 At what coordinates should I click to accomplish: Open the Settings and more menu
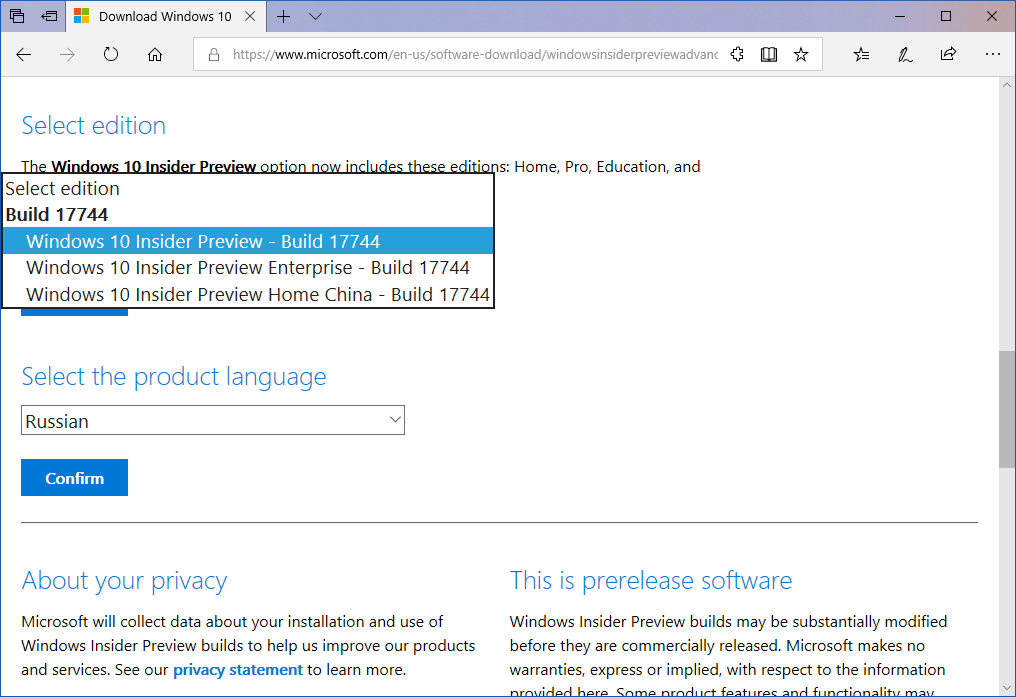(x=993, y=55)
